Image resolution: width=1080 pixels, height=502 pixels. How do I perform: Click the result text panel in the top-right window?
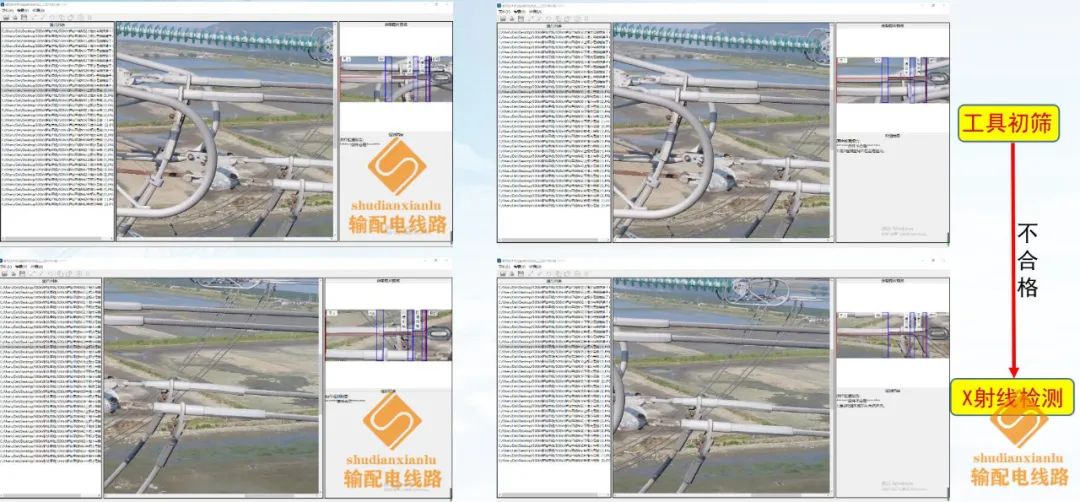pyautogui.click(x=893, y=186)
